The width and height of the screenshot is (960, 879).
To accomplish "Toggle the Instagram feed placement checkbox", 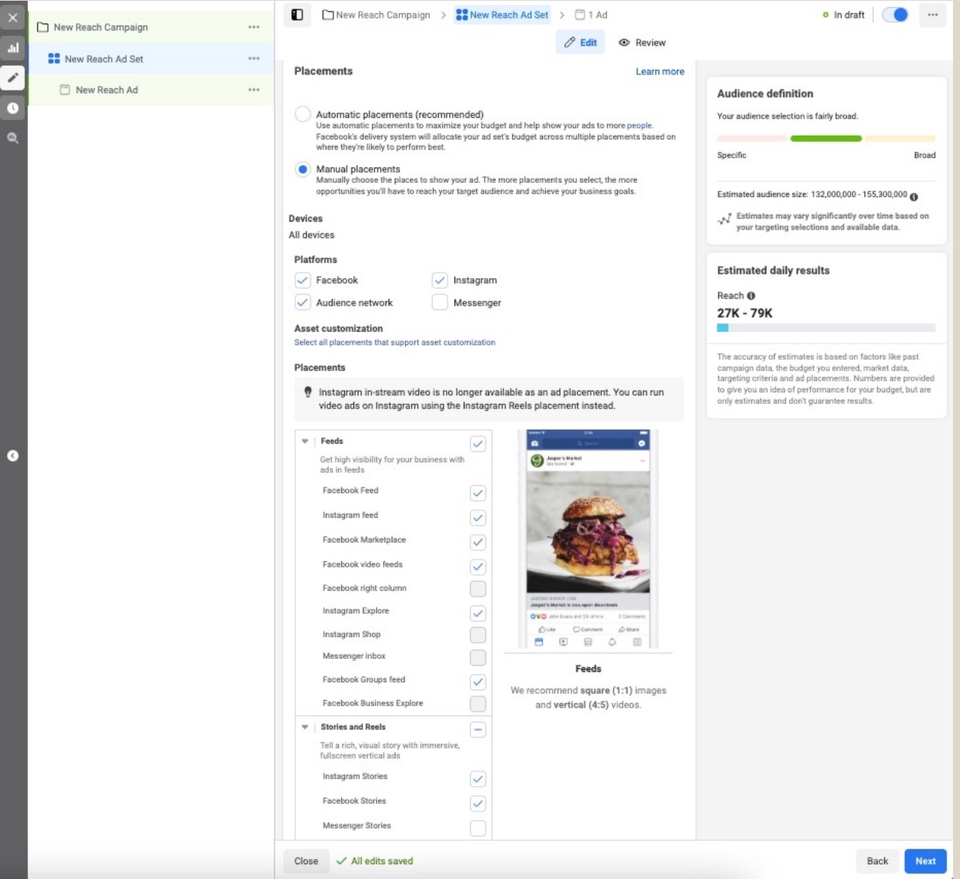I will [x=478, y=517].
